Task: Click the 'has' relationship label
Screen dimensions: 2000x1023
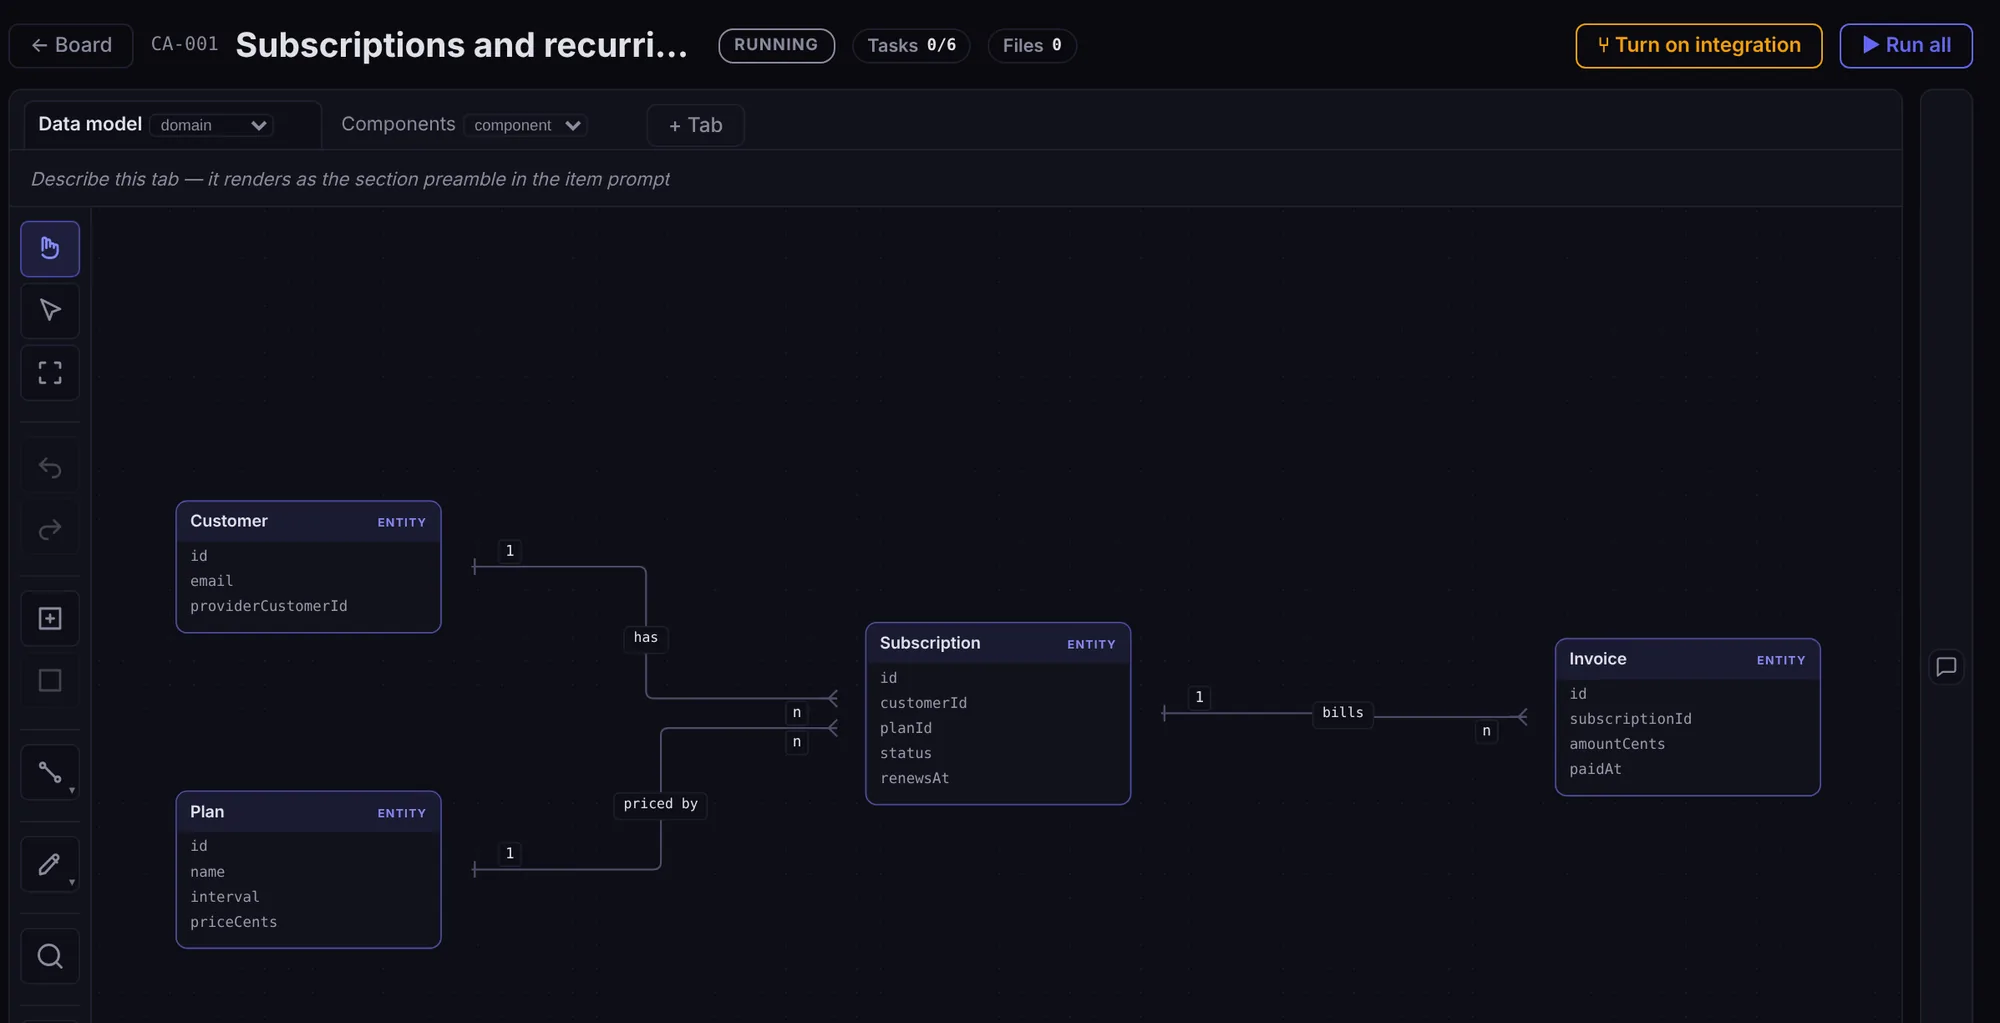Action: [646, 638]
